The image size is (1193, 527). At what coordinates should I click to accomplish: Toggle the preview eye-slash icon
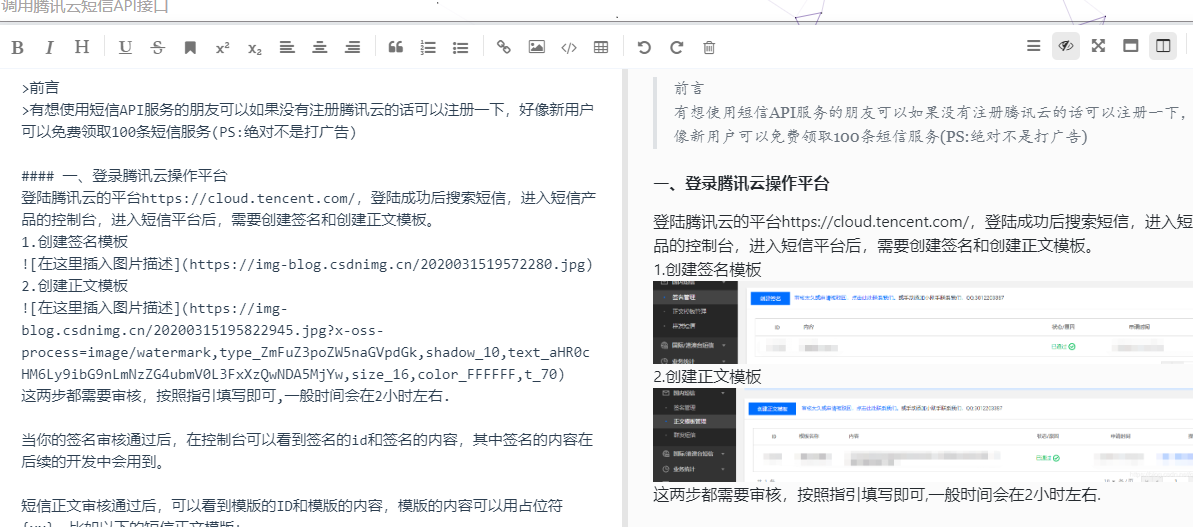click(x=1066, y=46)
